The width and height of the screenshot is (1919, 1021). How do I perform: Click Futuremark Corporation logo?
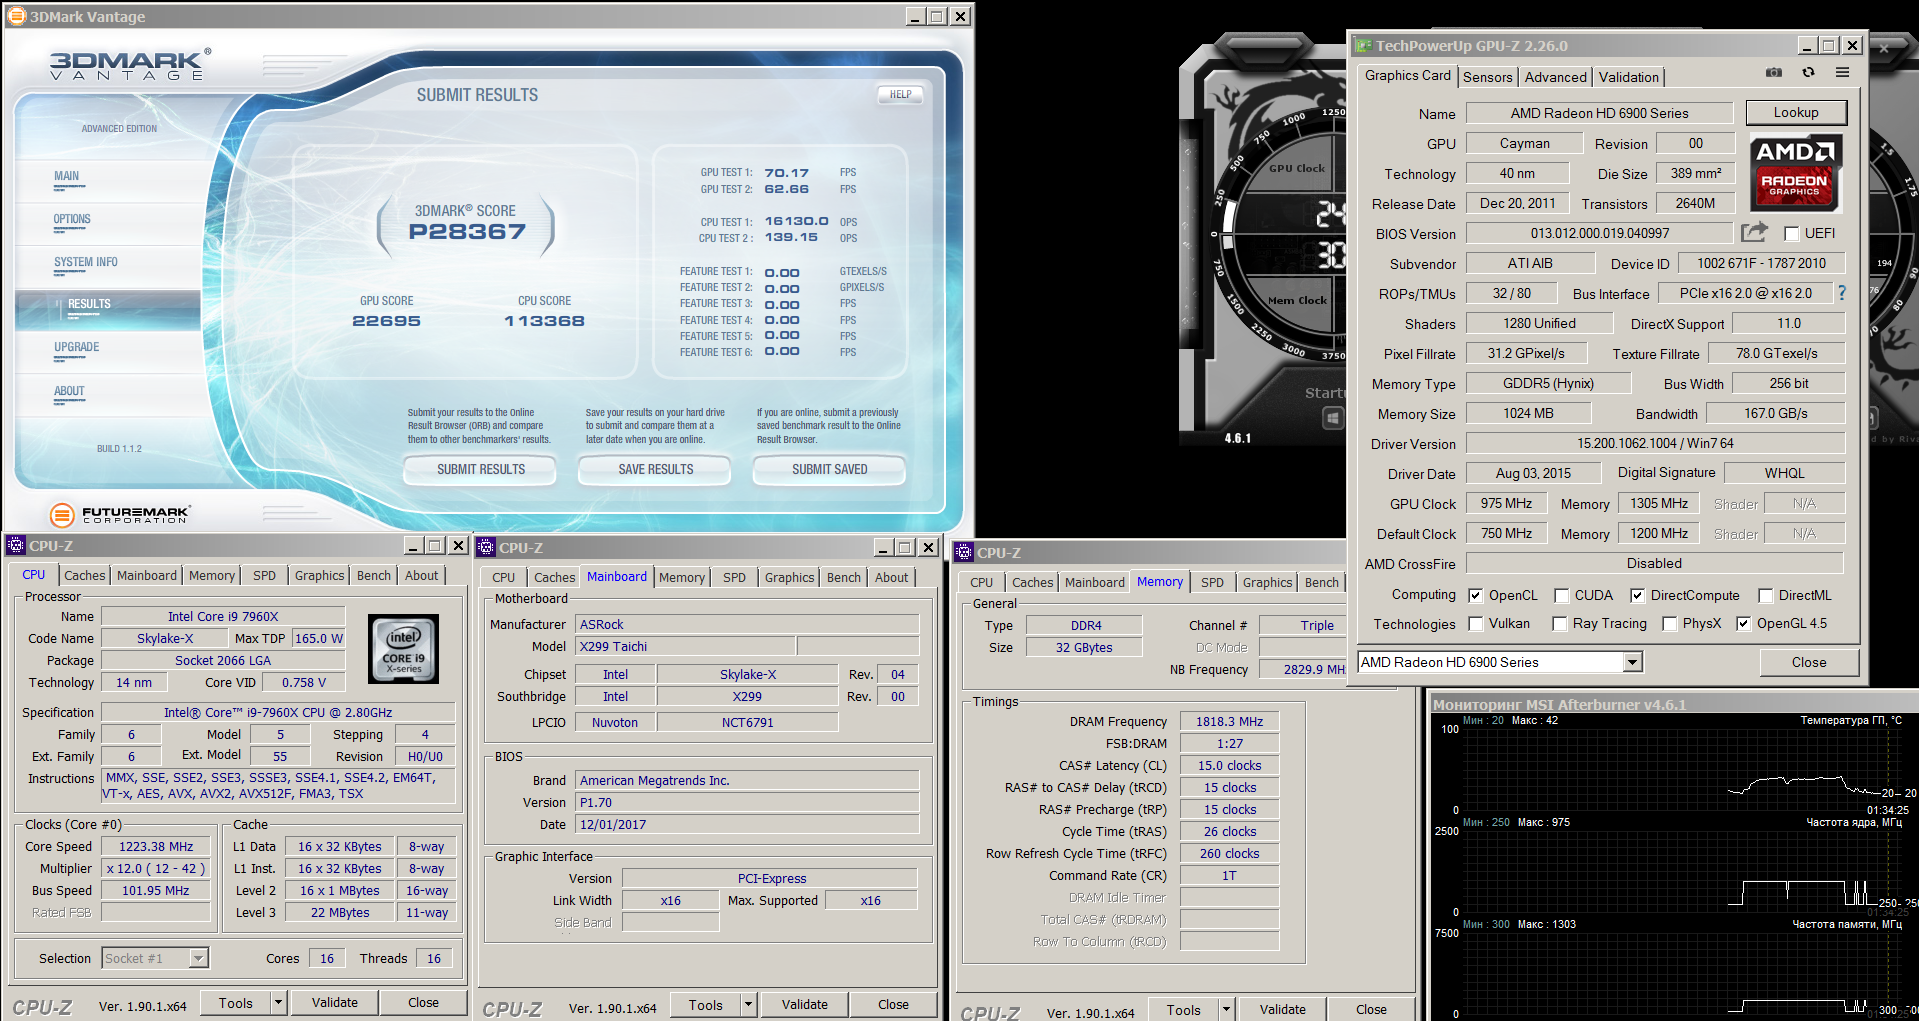click(x=119, y=514)
